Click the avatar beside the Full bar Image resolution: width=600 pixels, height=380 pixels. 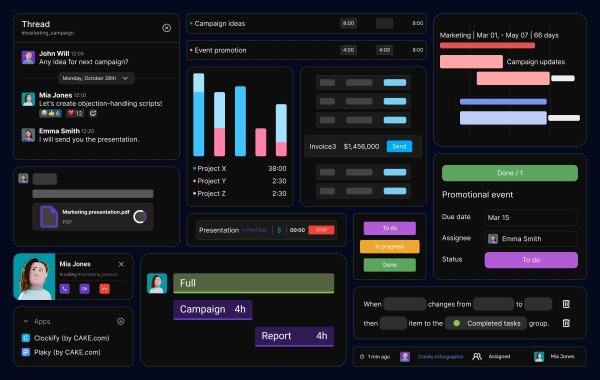[157, 283]
